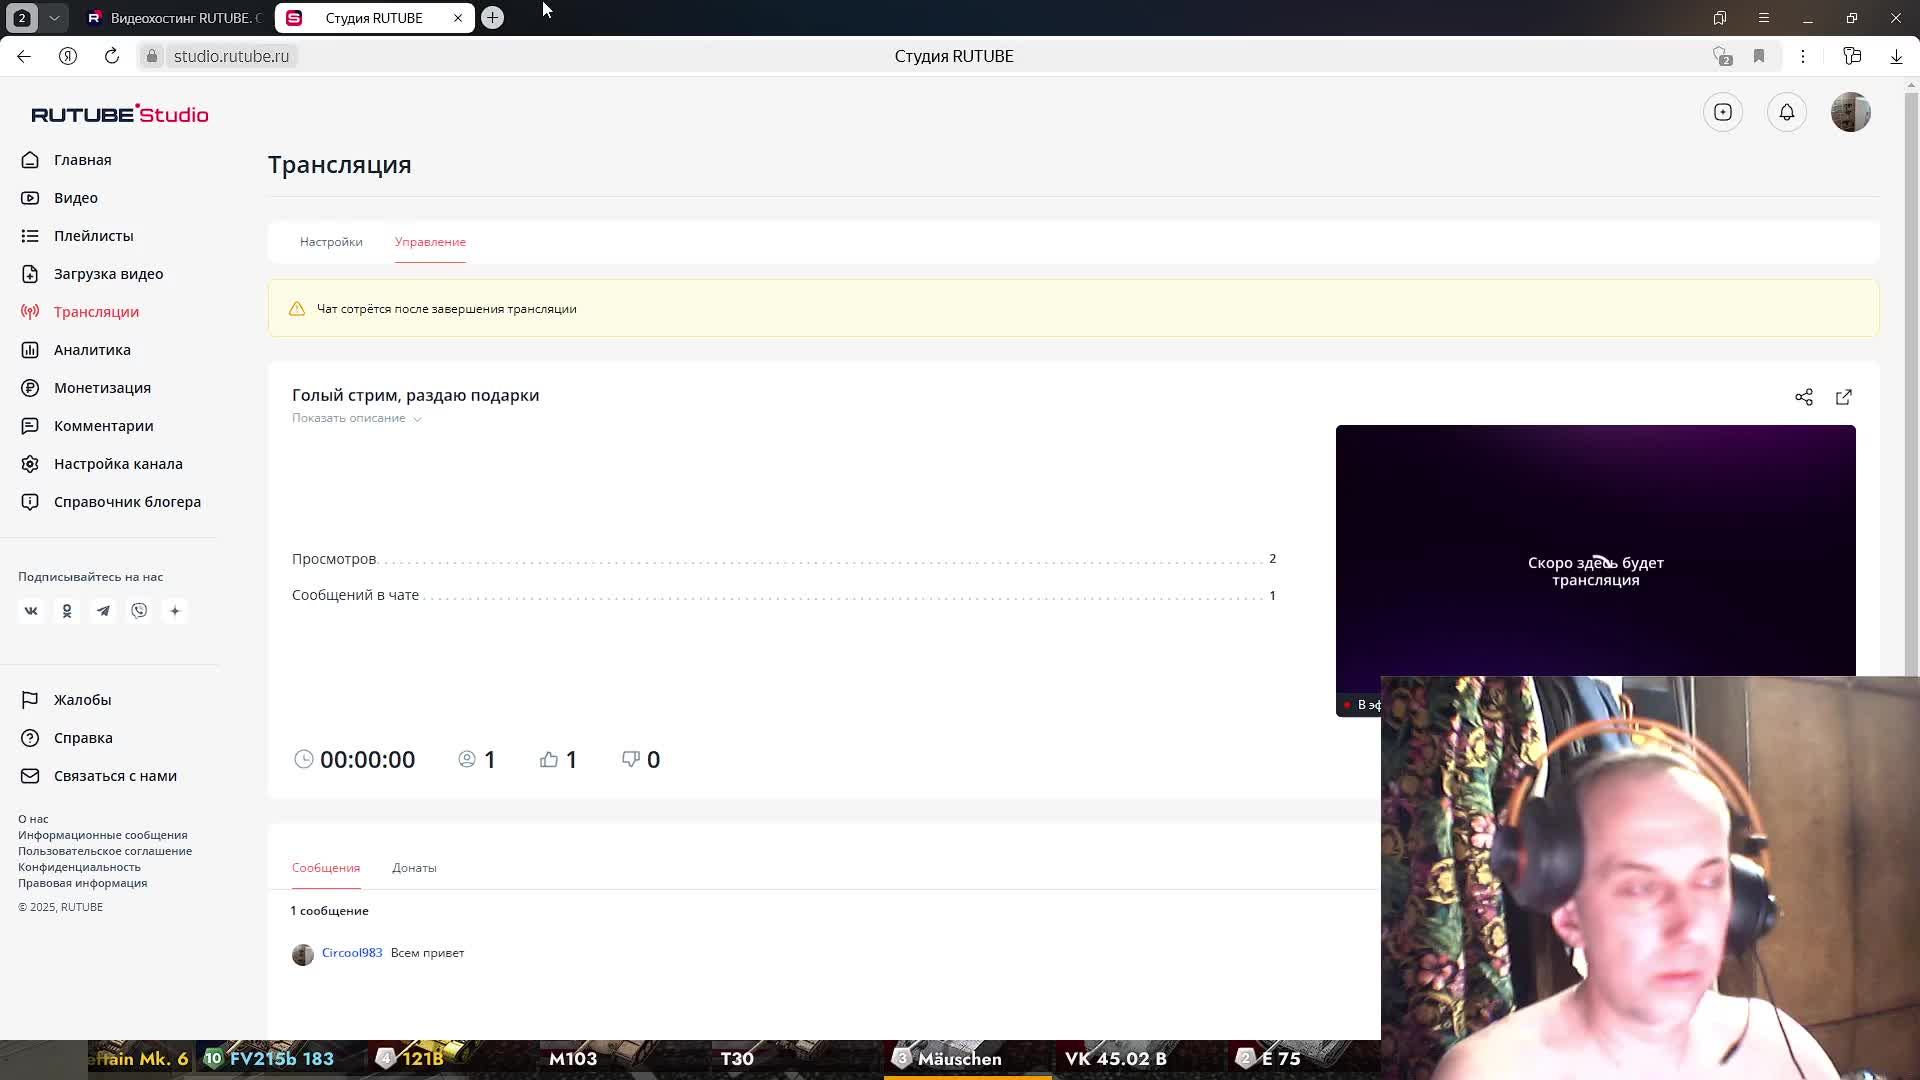Click the Viber social icon
This screenshot has width=1920, height=1080.
[x=139, y=611]
